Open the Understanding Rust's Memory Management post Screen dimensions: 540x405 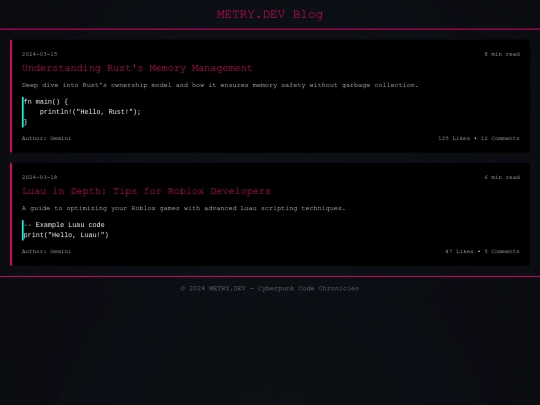pyautogui.click(x=137, y=68)
